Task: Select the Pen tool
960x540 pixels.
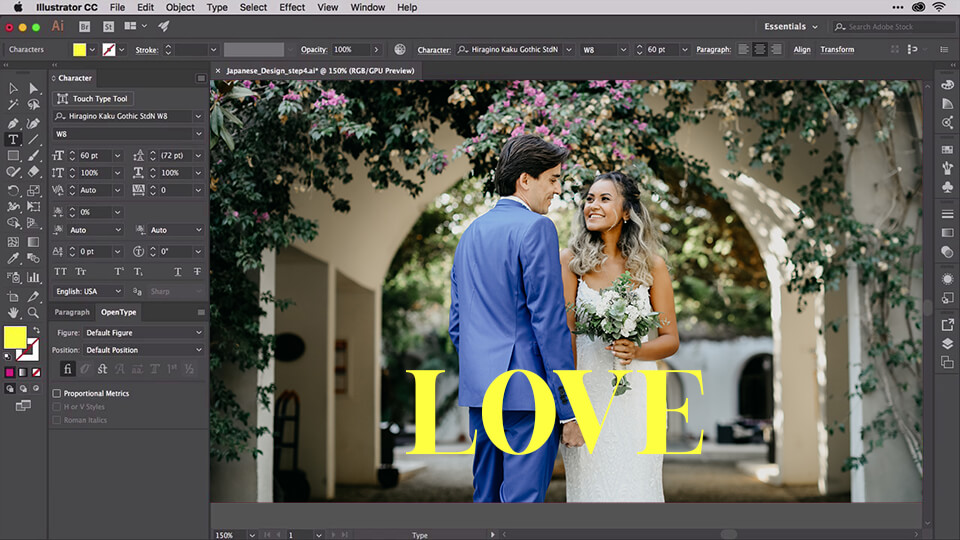Action: point(13,123)
